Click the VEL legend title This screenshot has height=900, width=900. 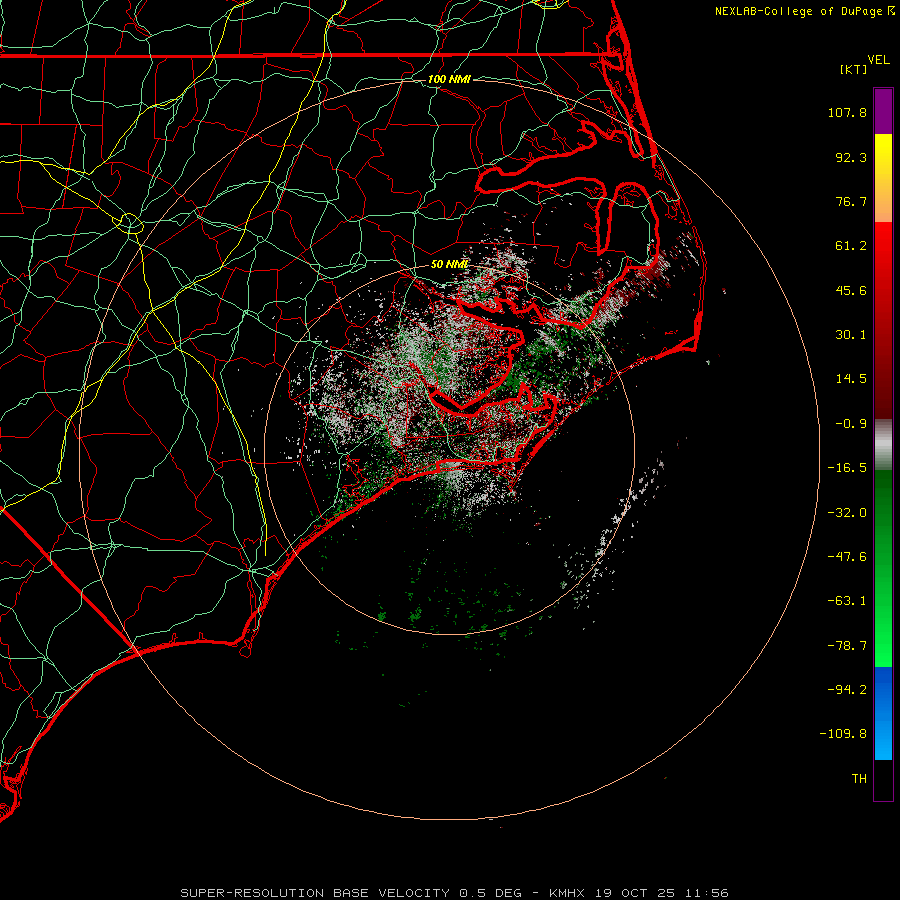878,60
